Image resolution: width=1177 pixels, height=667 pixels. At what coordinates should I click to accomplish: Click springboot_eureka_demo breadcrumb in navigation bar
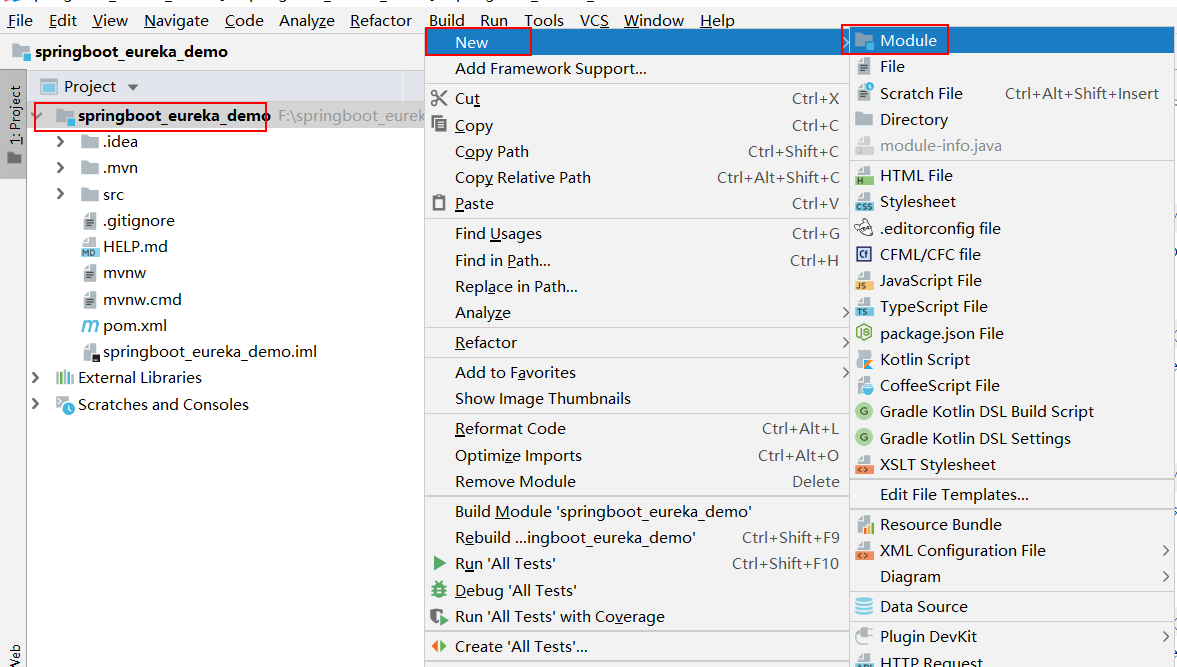(131, 52)
